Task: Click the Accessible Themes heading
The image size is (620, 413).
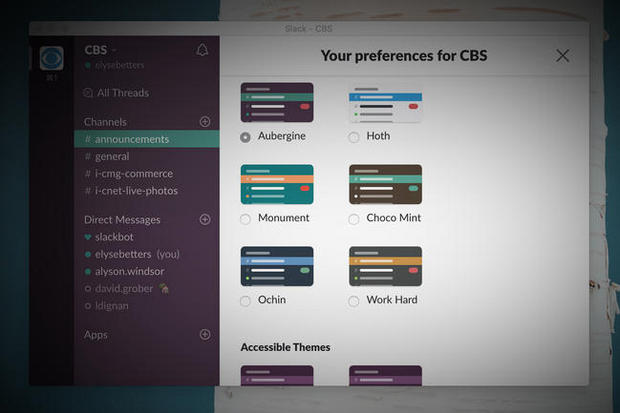Action: [x=285, y=347]
